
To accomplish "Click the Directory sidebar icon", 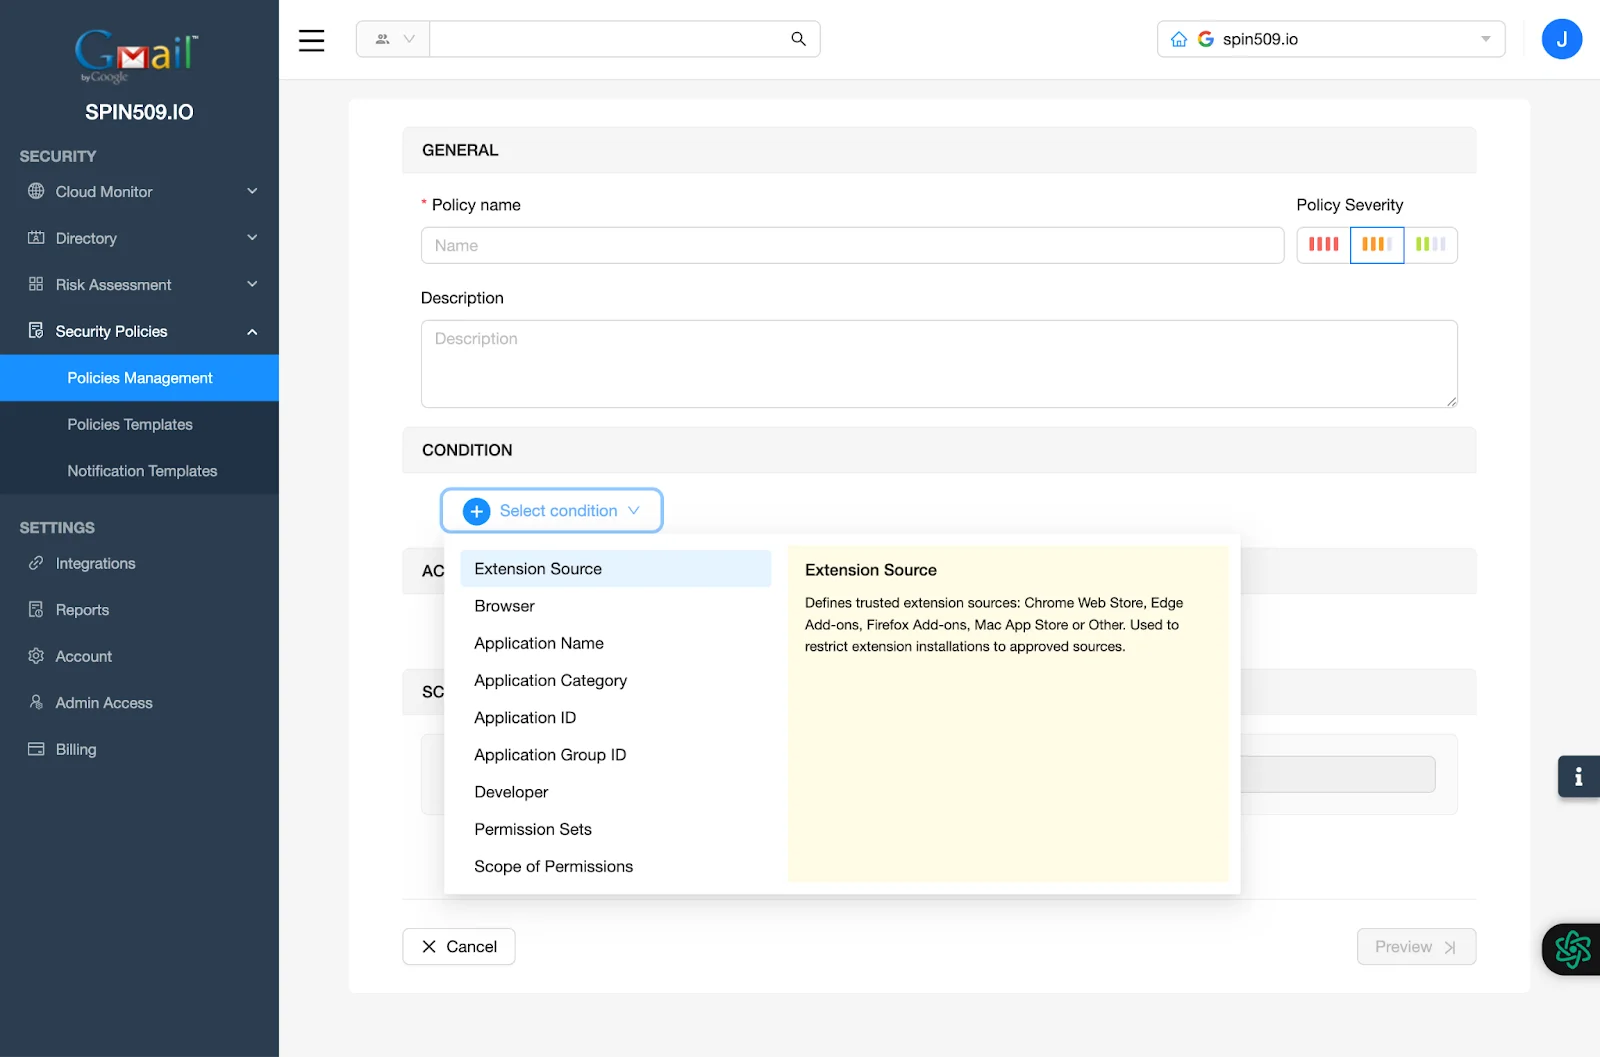I will point(36,238).
